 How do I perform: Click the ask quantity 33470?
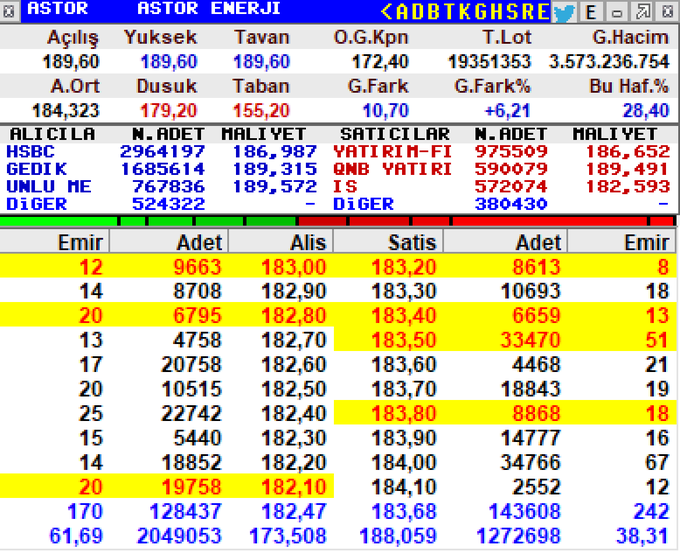530,340
